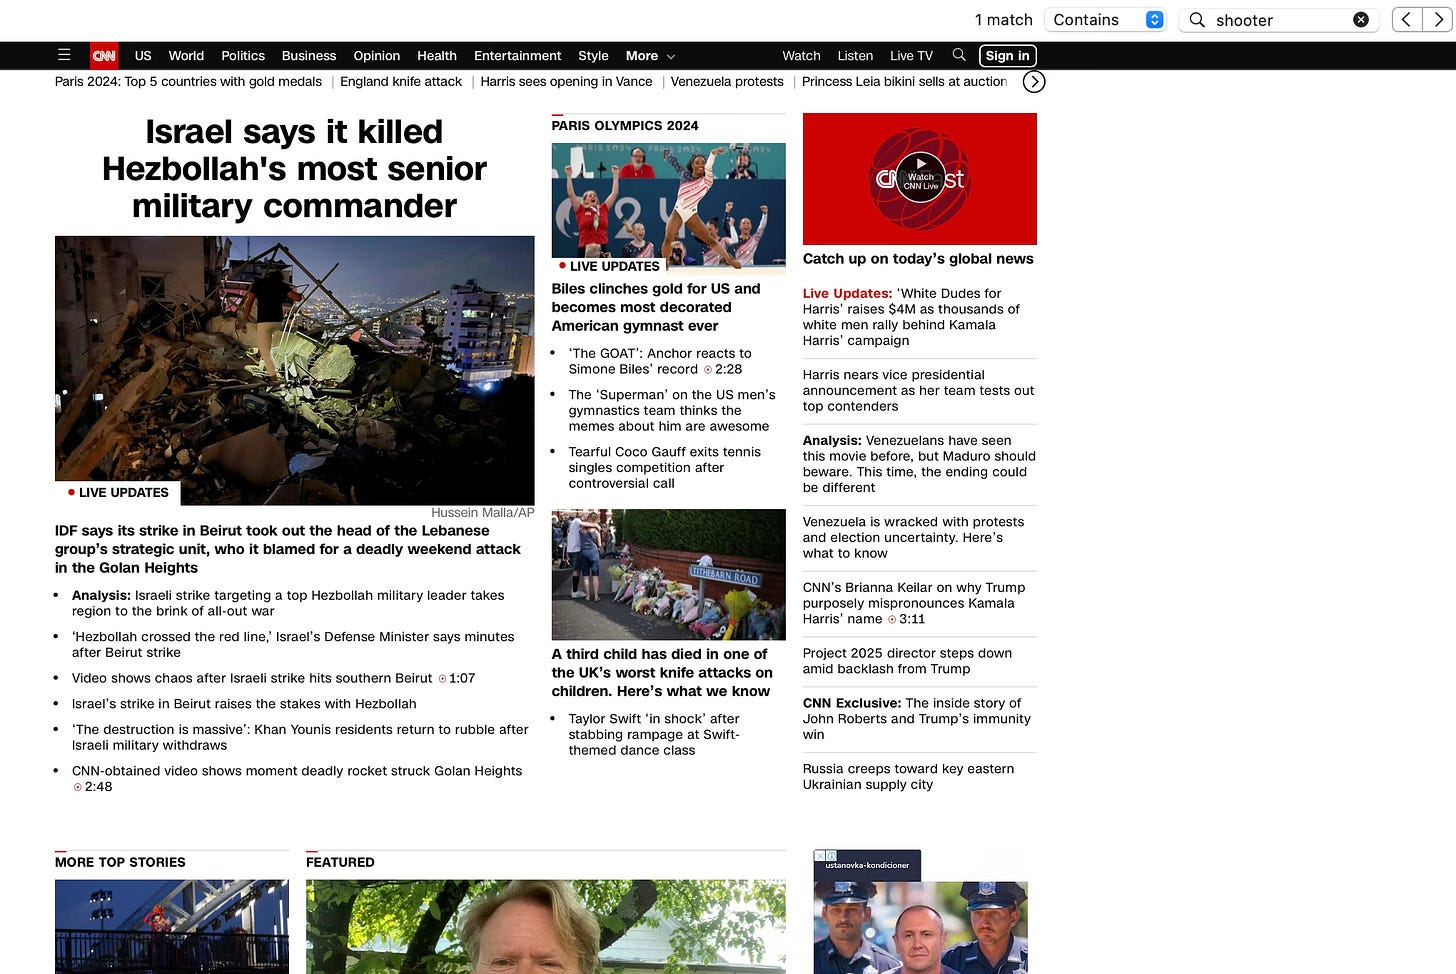Open Israel's strike raises the stakes story
The width and height of the screenshot is (1456, 974).
[x=244, y=704]
